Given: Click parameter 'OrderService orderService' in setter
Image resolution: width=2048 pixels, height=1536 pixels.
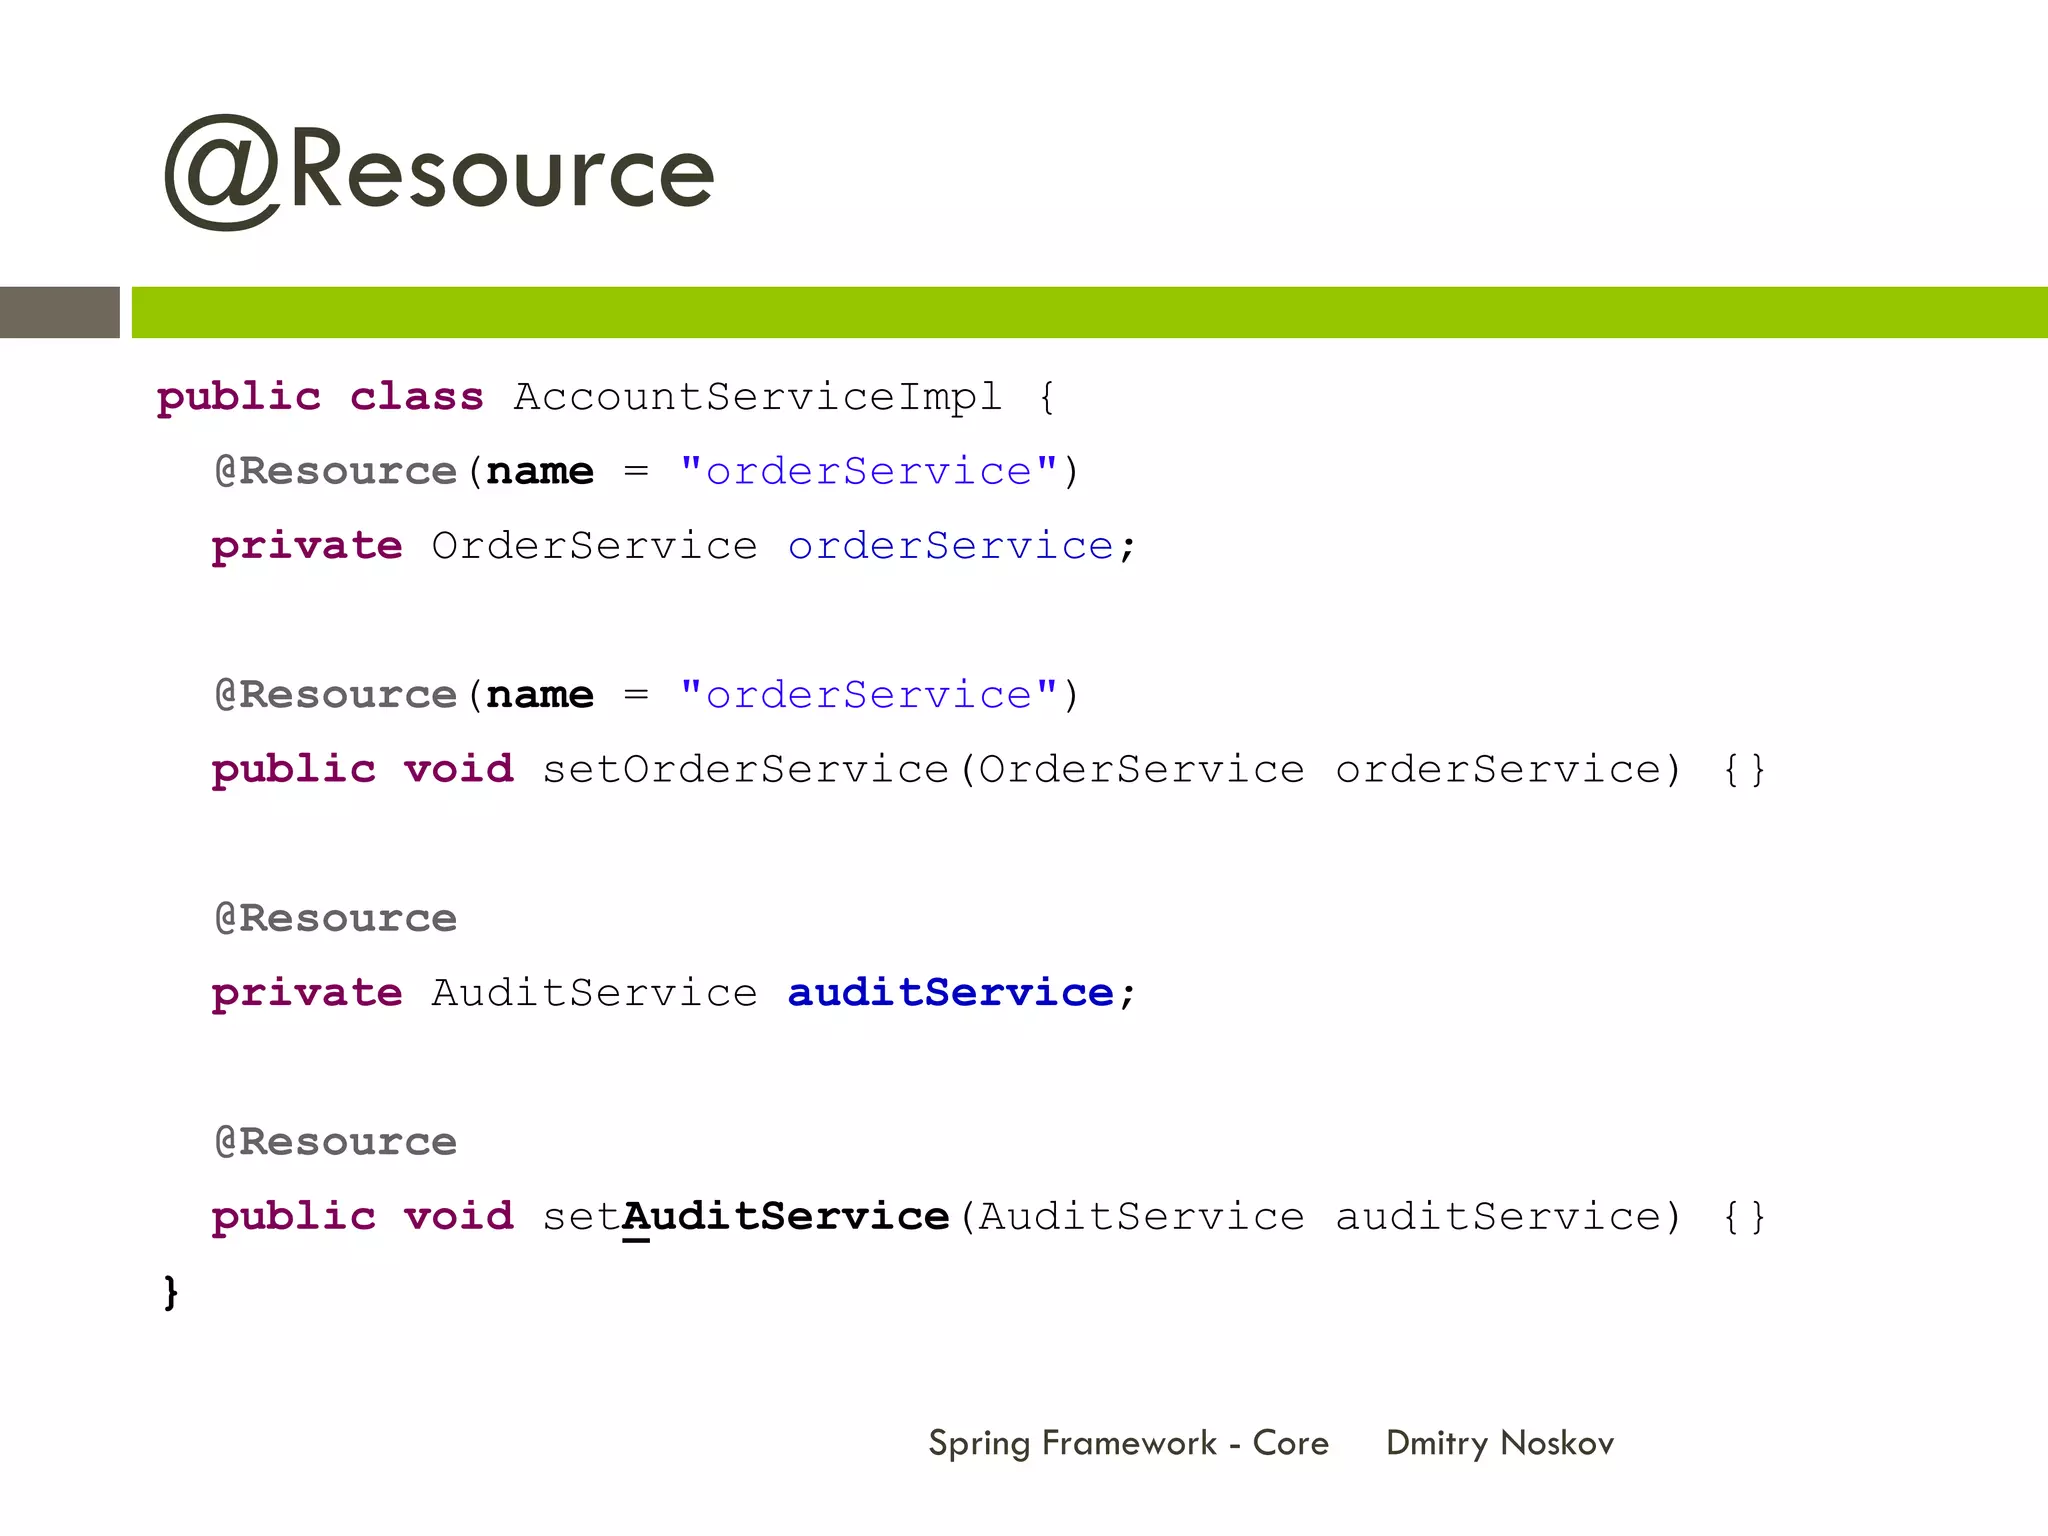Looking at the screenshot, I should [x=1320, y=769].
